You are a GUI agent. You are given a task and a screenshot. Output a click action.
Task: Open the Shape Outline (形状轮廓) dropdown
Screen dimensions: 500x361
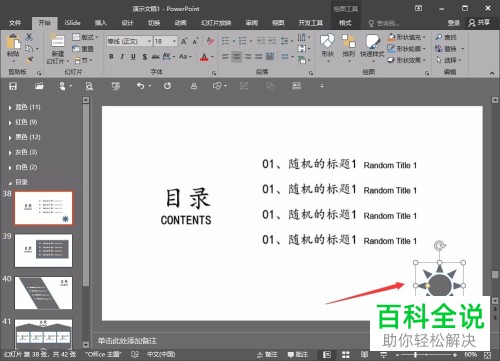(x=407, y=49)
